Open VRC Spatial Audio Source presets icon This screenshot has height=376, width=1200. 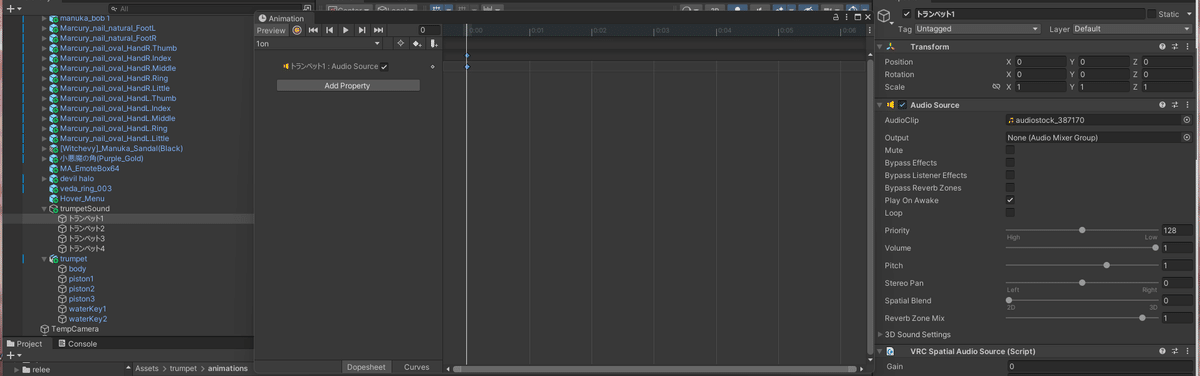point(1175,352)
